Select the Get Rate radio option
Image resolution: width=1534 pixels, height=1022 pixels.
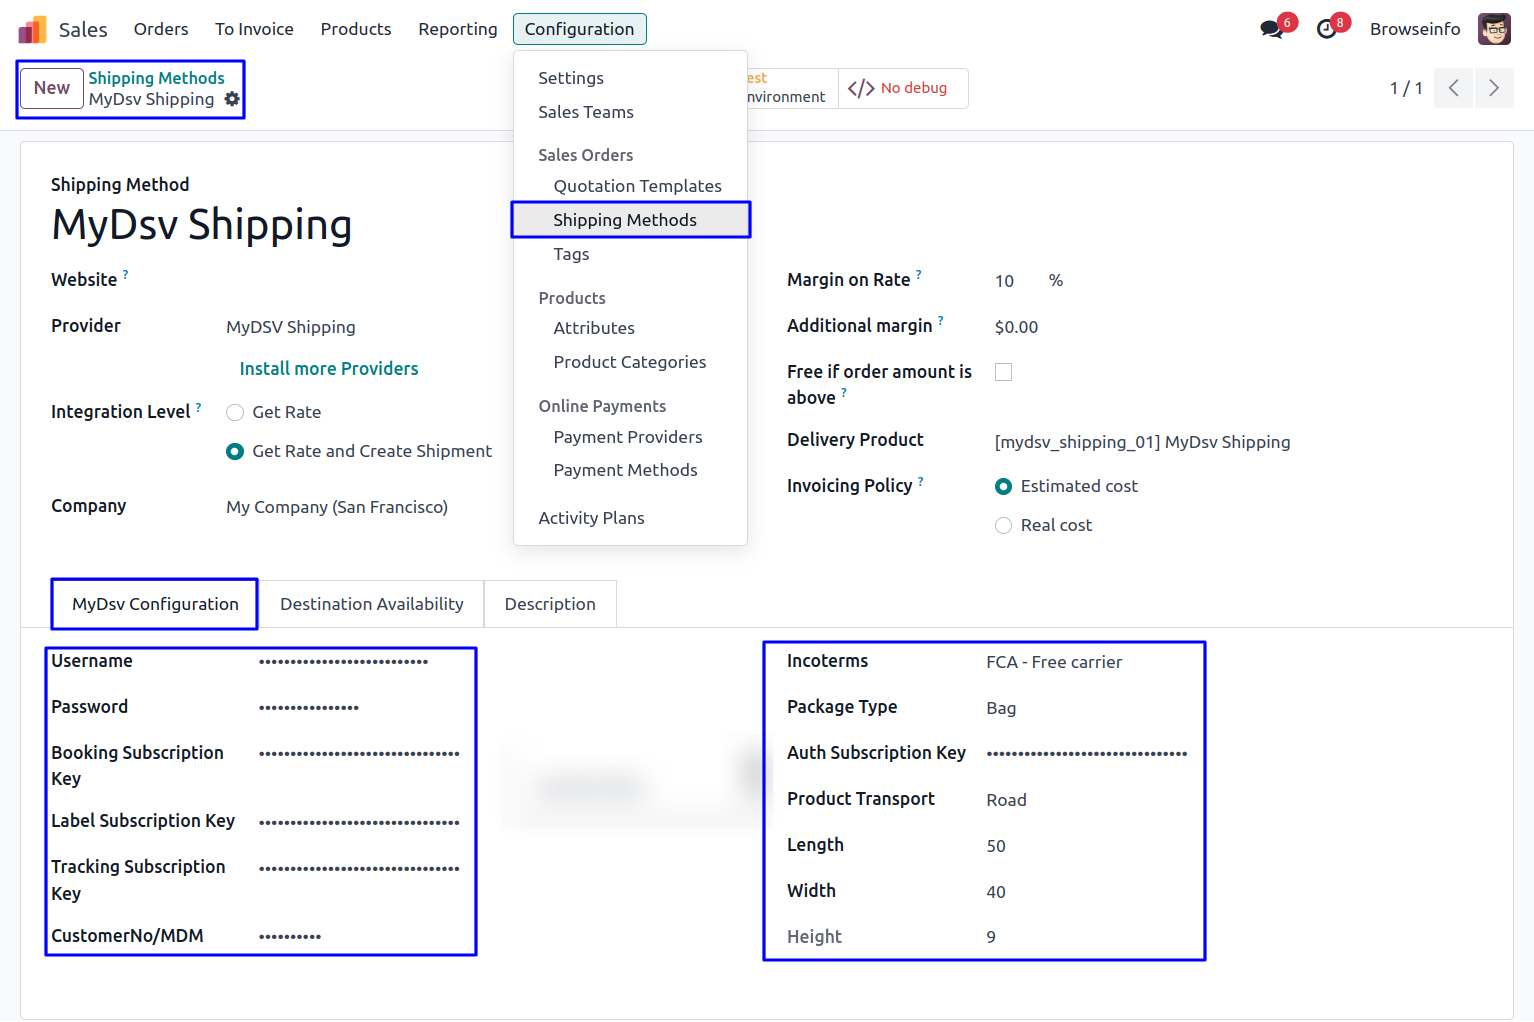(235, 412)
